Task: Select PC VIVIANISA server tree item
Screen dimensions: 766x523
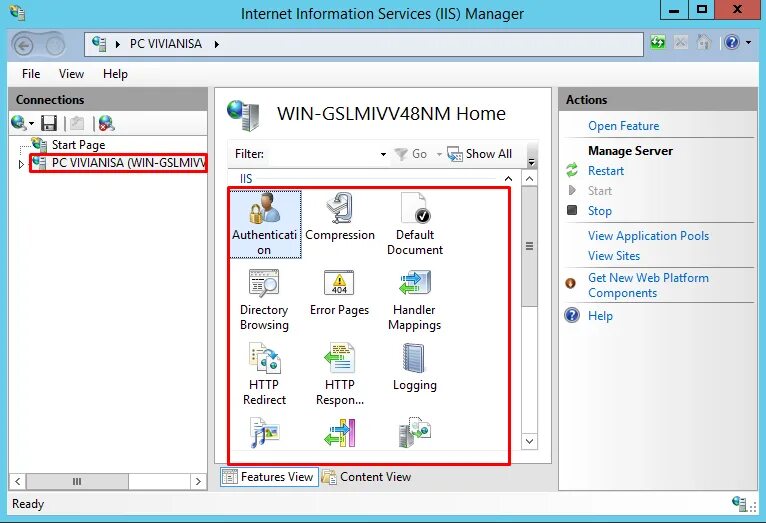Action: (x=118, y=163)
